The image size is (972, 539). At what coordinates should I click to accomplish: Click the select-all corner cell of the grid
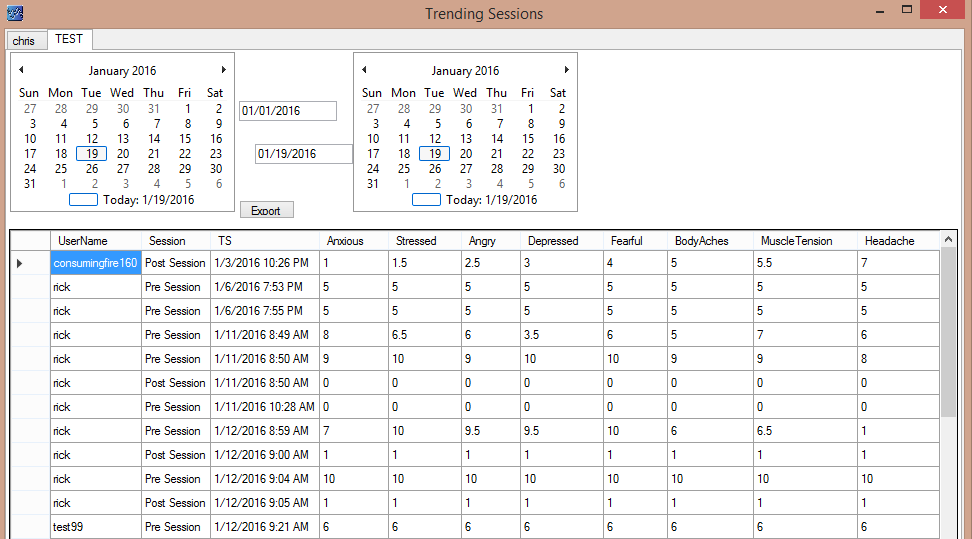coord(30,241)
